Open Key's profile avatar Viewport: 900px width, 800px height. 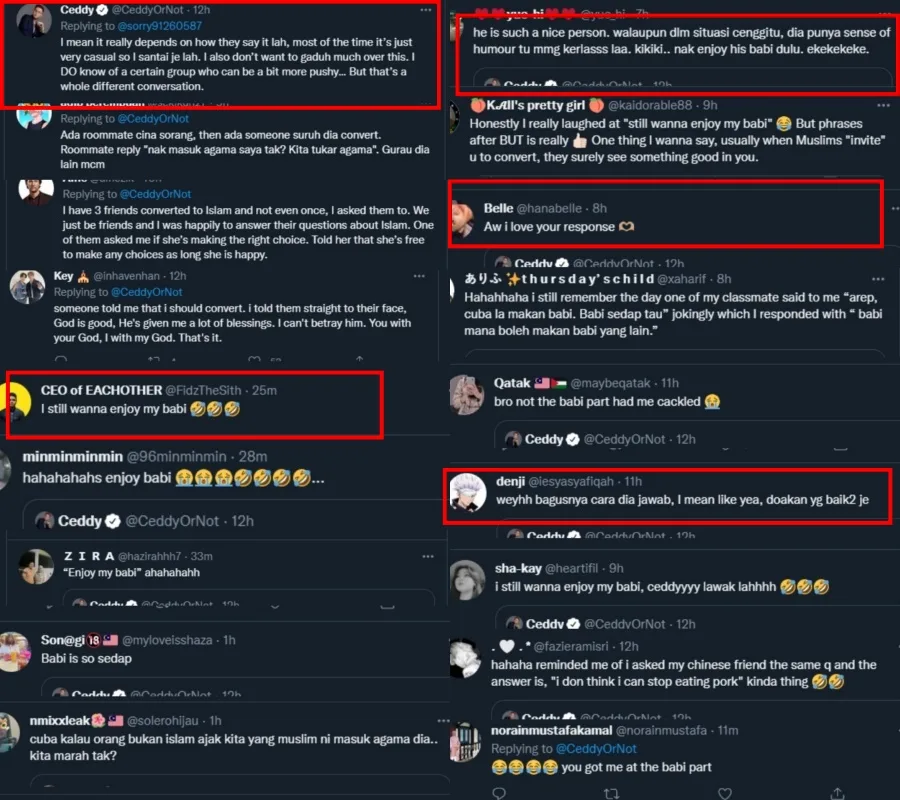pos(27,286)
